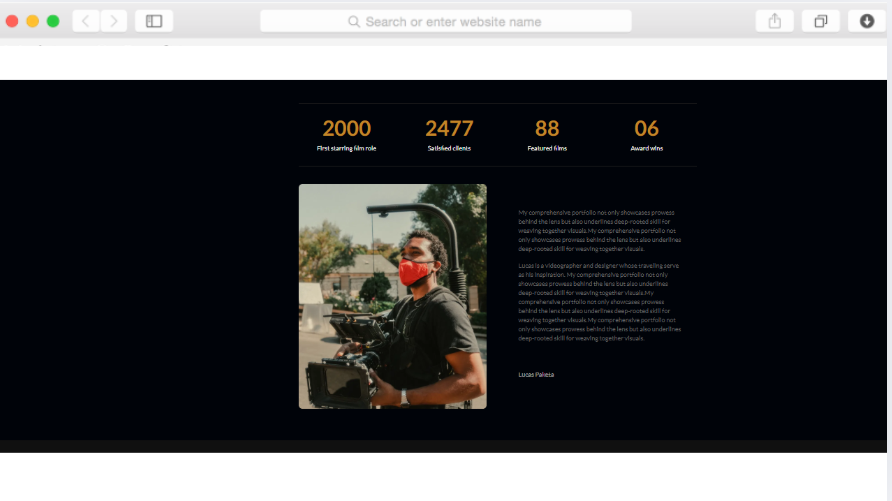Select the 2000 statistic number
The height and width of the screenshot is (501, 892).
(x=347, y=129)
